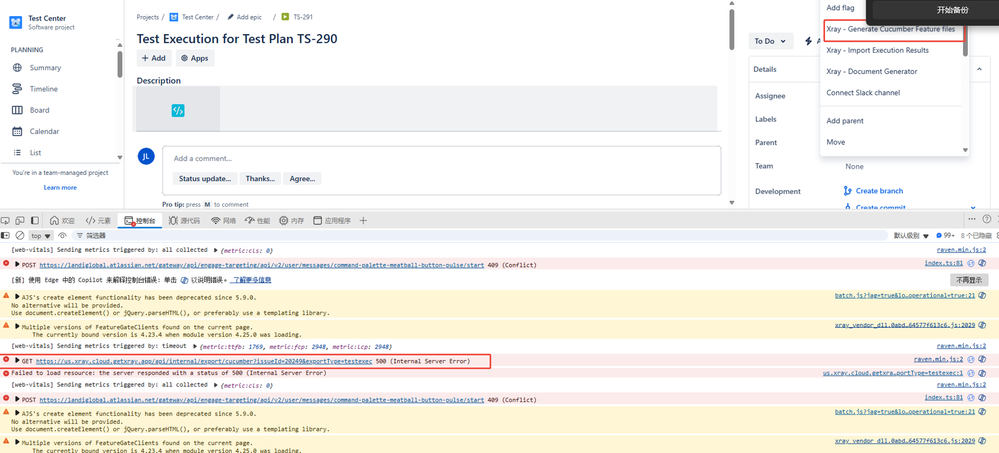This screenshot has width=999, height=453.
Task: Click the Agree... suggestion button
Action: [303, 178]
